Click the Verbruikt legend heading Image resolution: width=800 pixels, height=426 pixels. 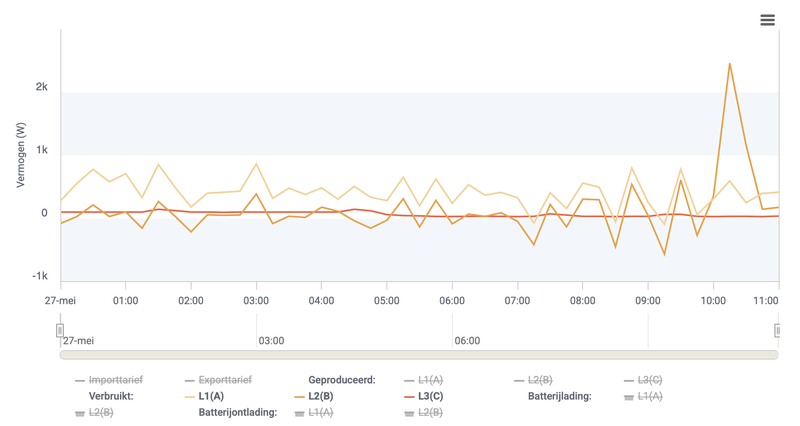[x=111, y=396]
